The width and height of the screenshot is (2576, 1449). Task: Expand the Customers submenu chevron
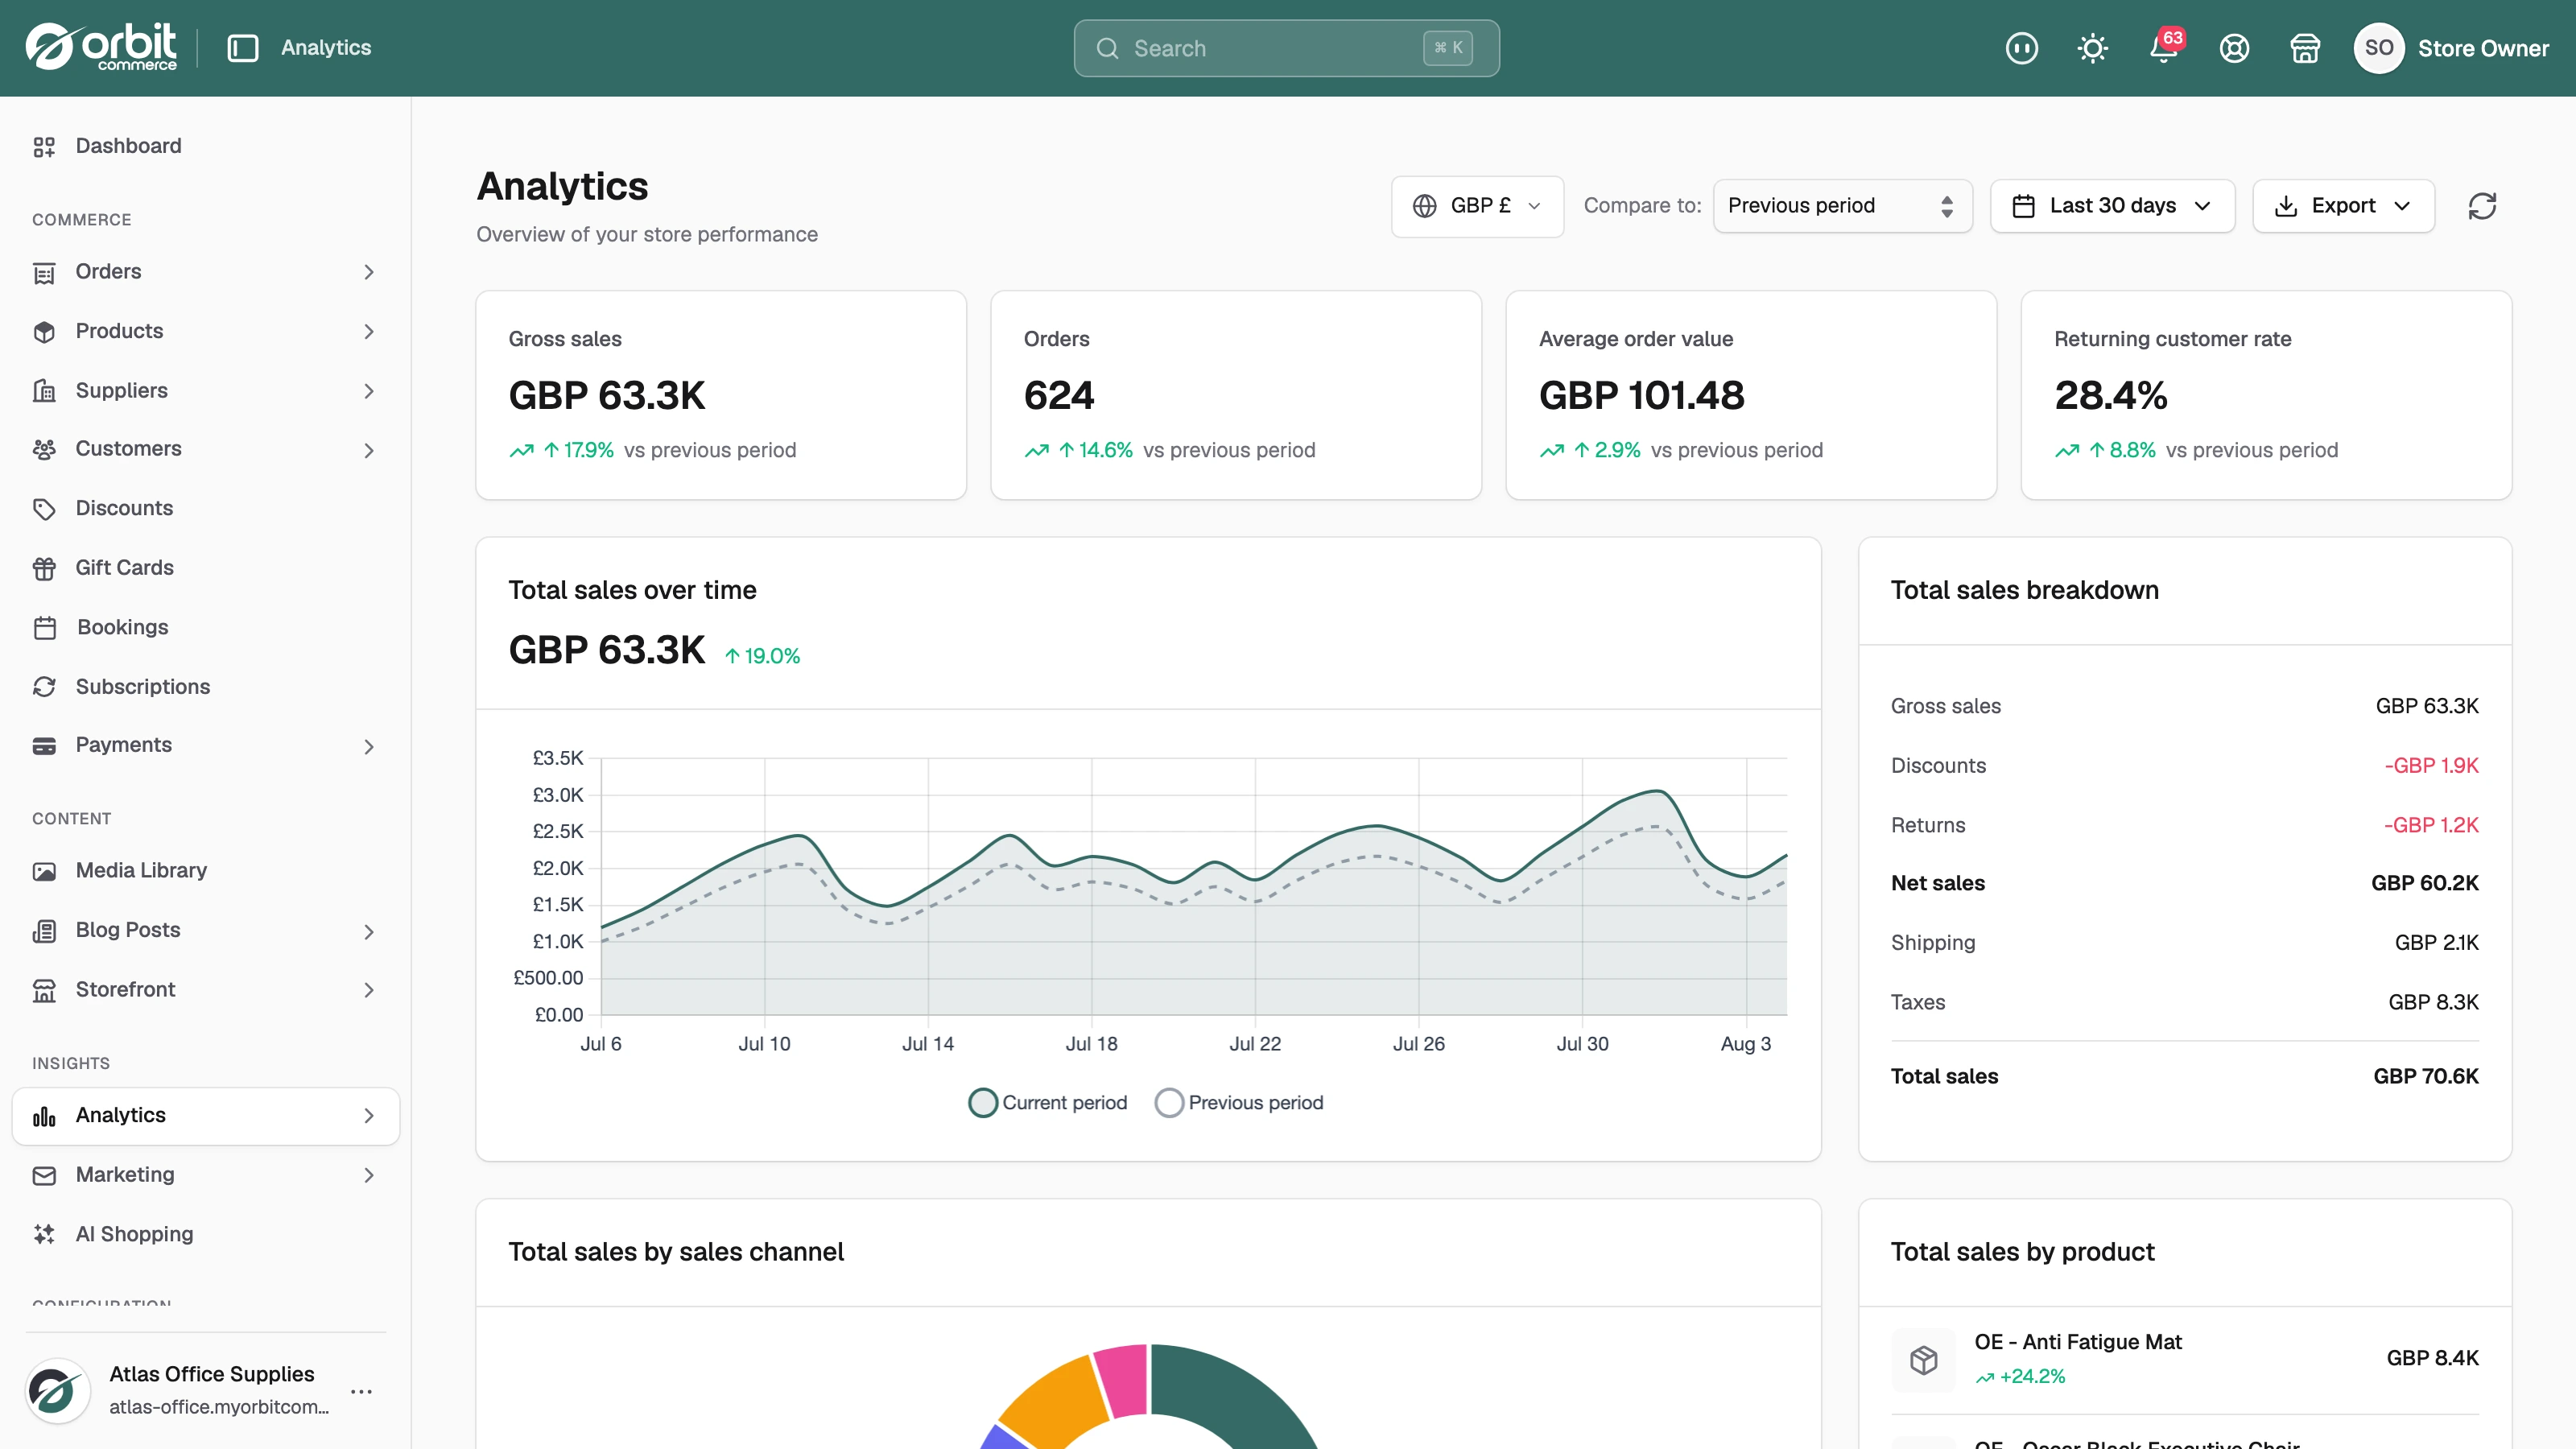tap(369, 450)
